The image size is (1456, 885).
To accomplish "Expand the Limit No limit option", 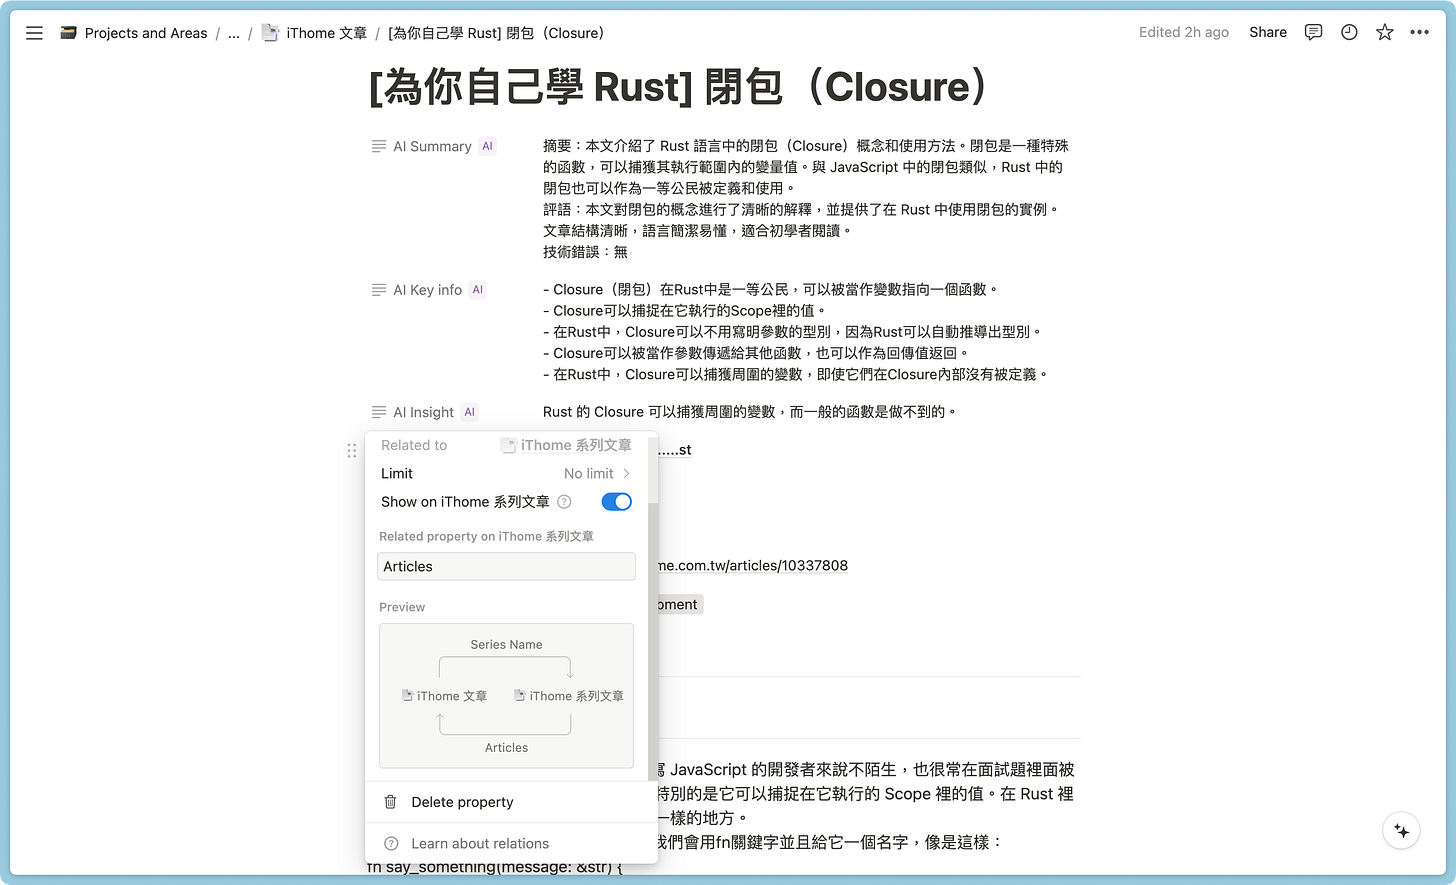I will coord(597,474).
